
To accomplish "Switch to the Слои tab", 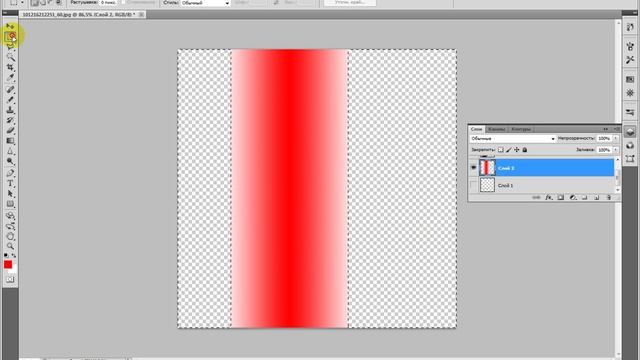I will (x=476, y=129).
